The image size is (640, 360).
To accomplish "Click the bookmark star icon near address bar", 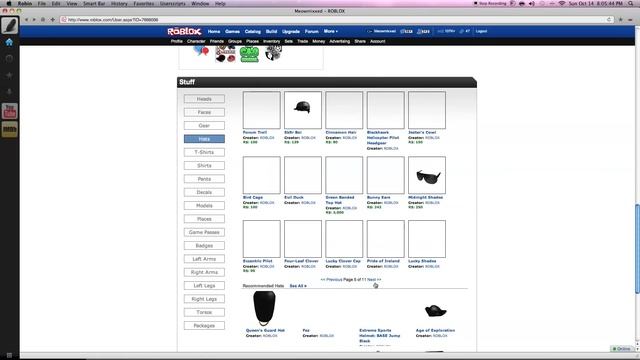I will click(620, 20).
